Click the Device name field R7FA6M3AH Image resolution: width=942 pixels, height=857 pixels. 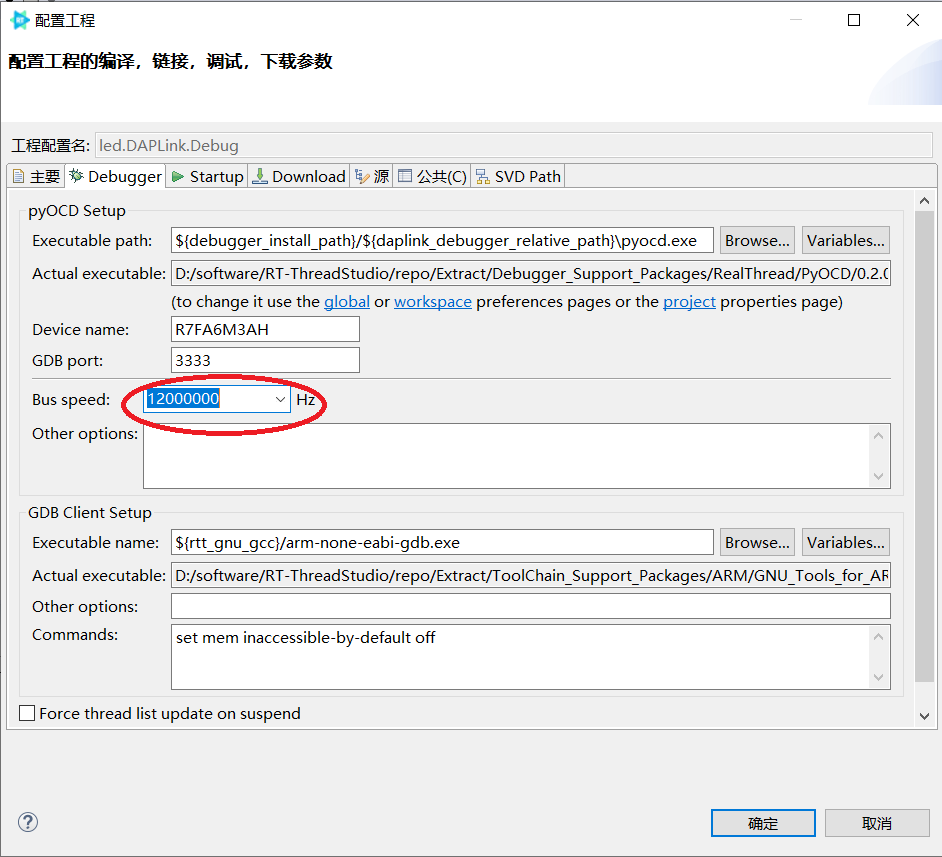click(265, 329)
